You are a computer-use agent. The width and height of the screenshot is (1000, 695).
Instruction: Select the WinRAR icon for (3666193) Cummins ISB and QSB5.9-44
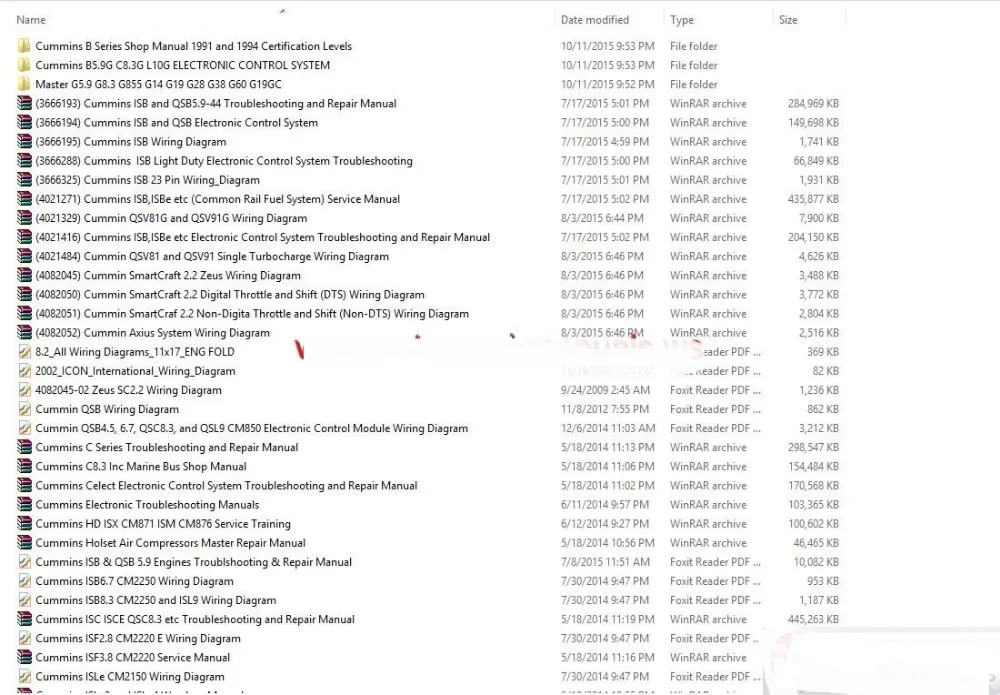(x=24, y=103)
